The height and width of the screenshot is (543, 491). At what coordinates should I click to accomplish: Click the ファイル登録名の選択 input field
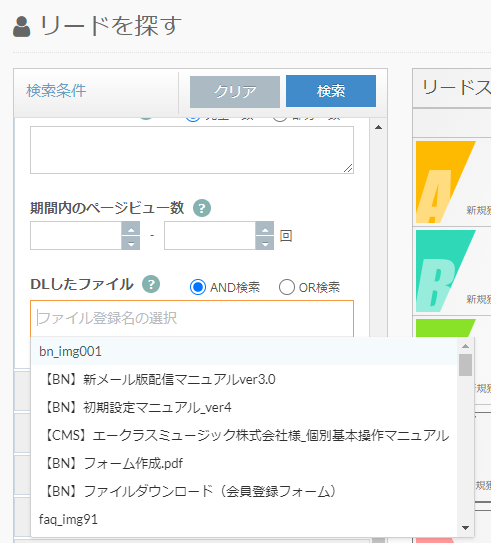tap(192, 319)
